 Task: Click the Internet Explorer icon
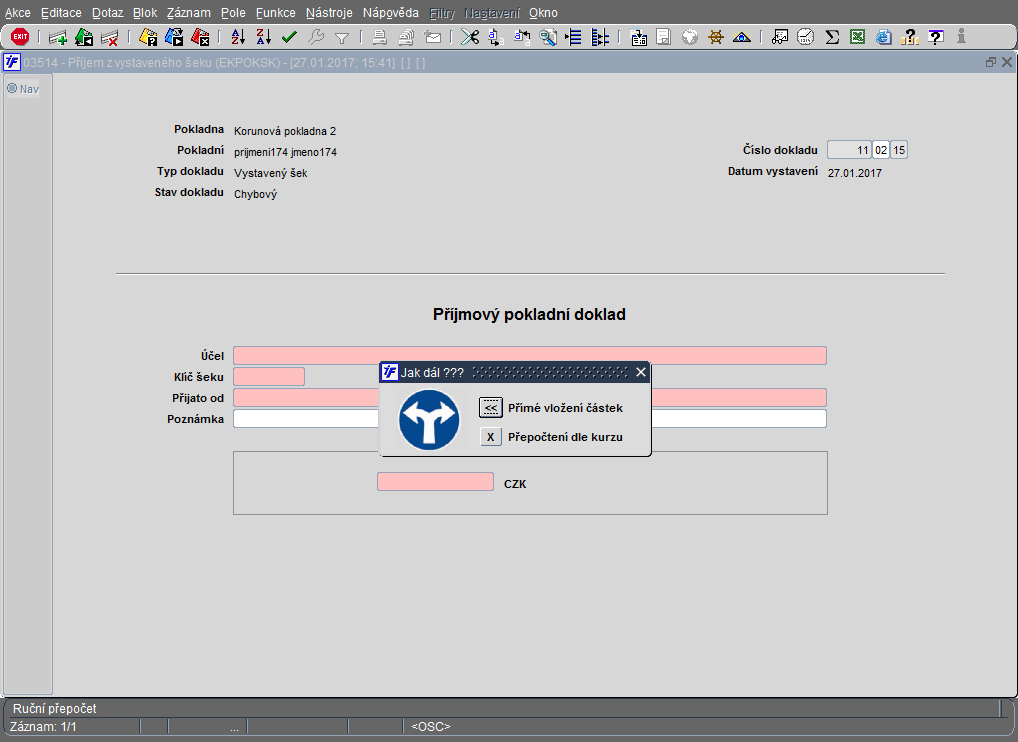pos(884,37)
